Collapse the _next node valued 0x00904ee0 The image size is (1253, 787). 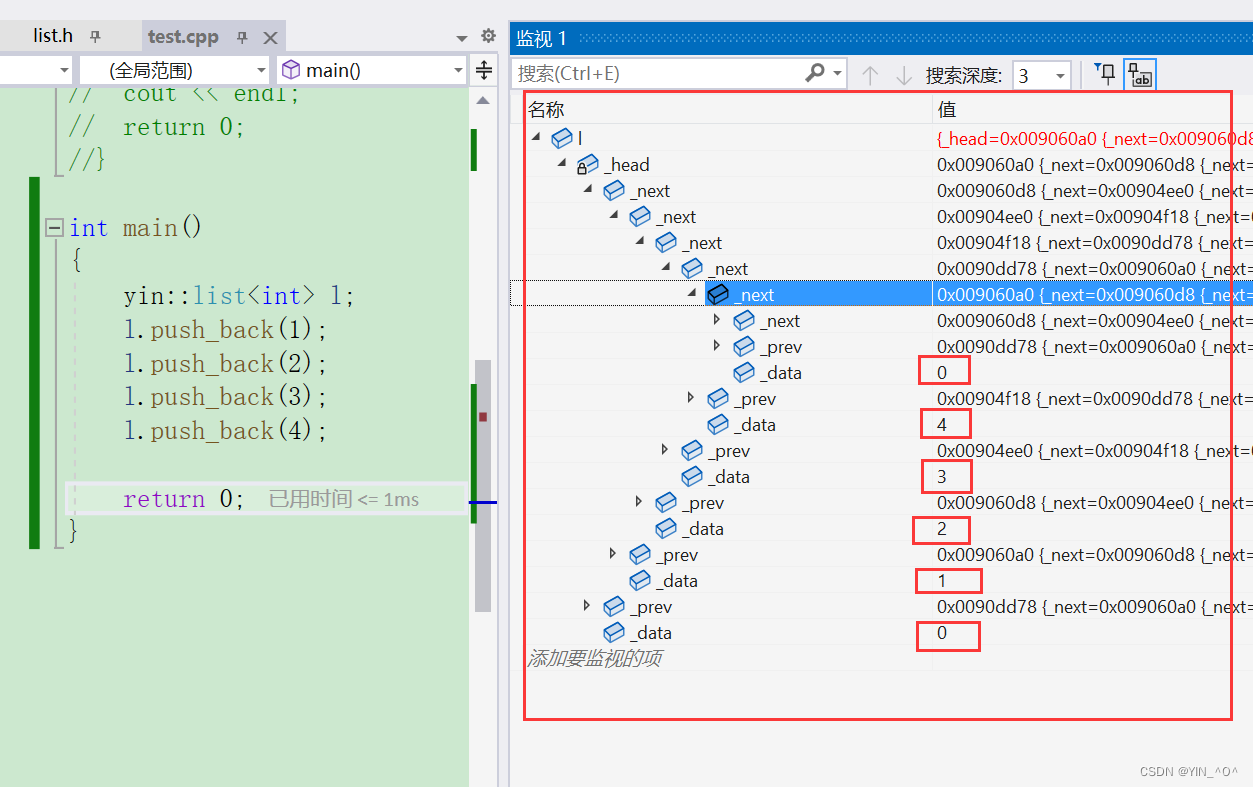pos(614,216)
